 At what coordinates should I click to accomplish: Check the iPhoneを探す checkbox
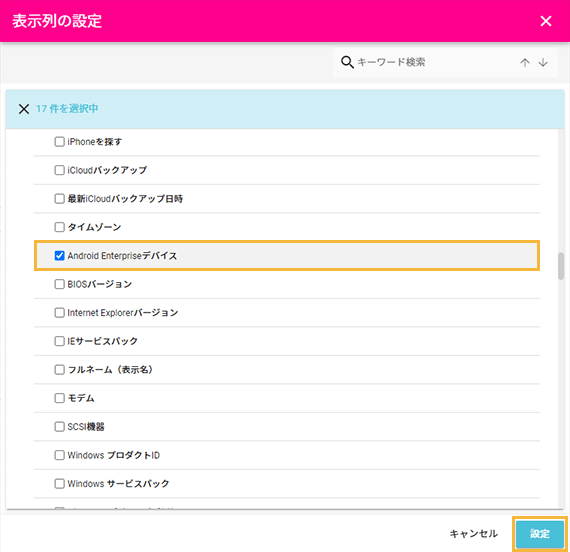pos(59,141)
